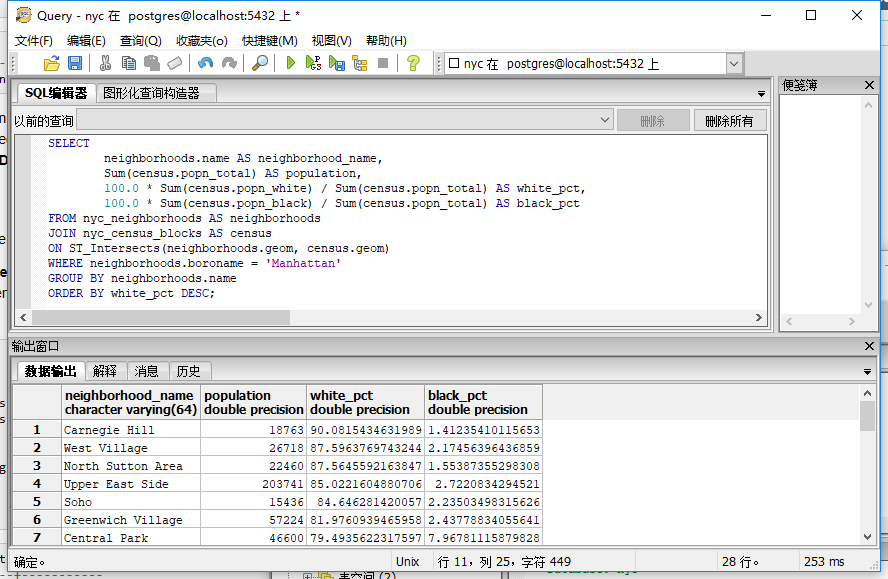Click the 删除所有 button
888x579 pixels.
click(730, 121)
